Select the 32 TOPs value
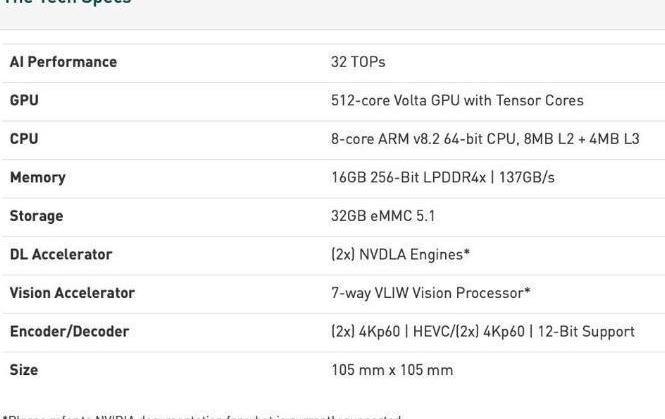This screenshot has width=665, height=419. point(358,62)
